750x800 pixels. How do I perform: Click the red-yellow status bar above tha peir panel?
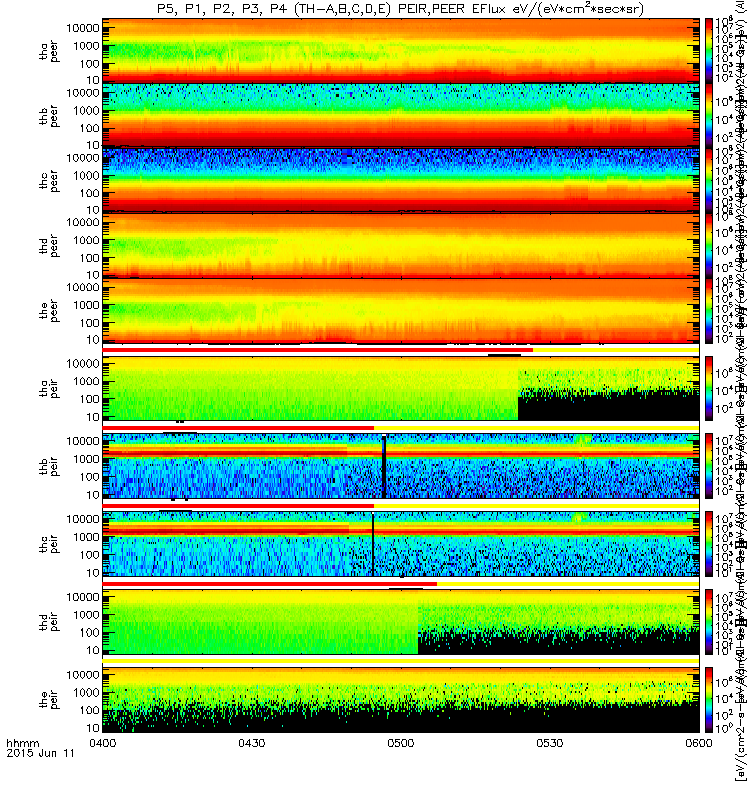[401, 350]
